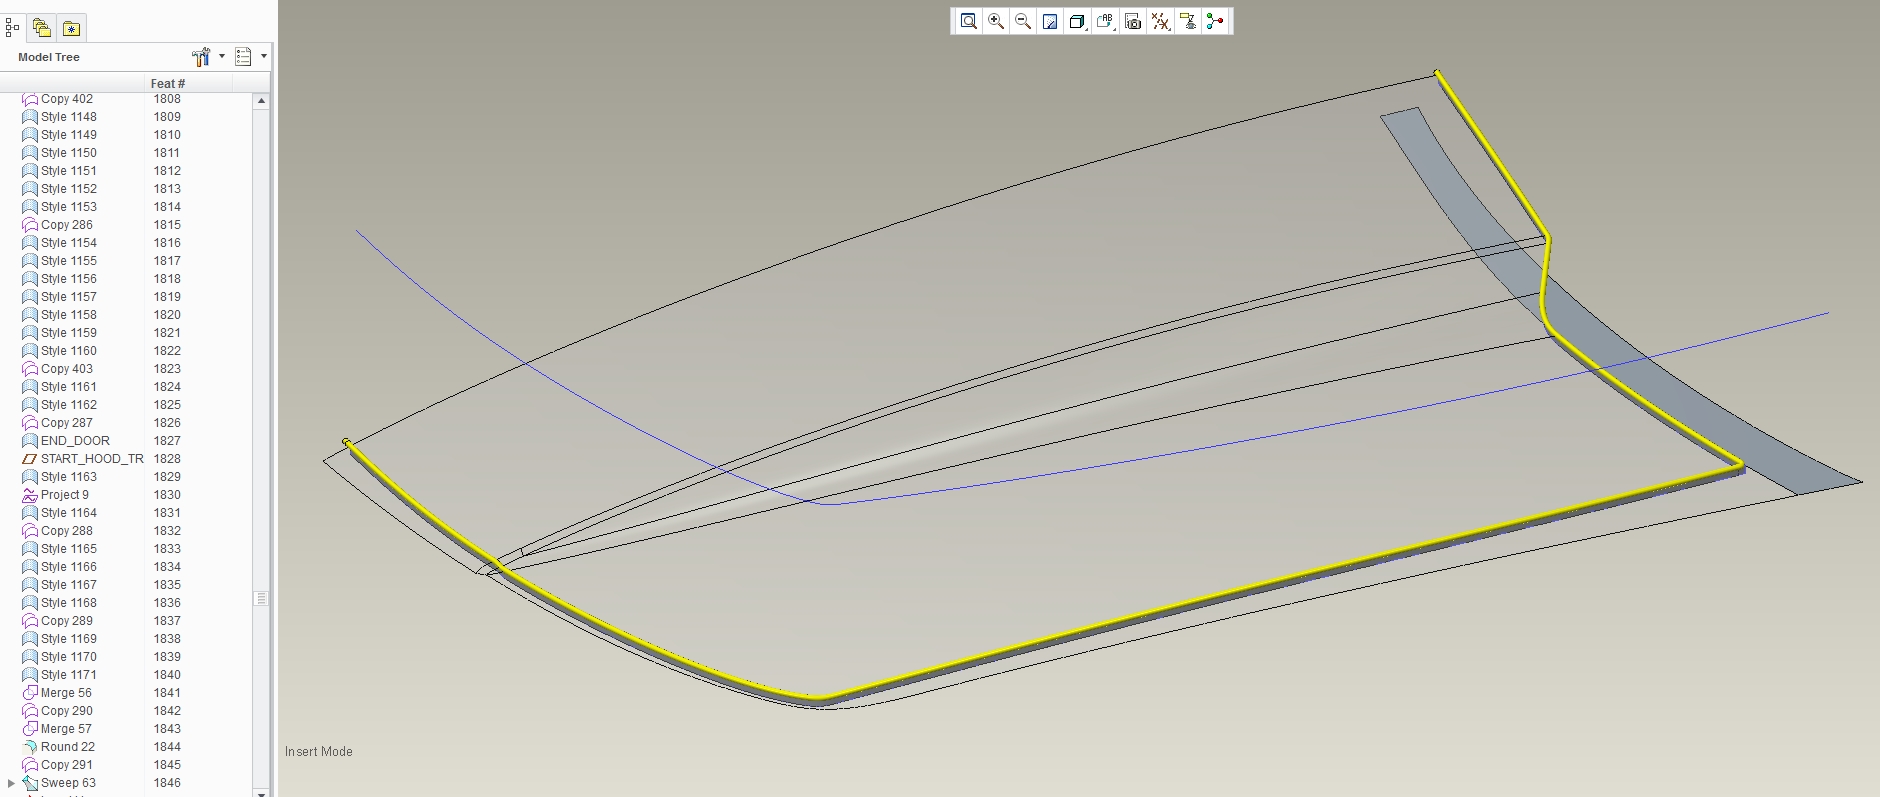
Task: Select the START_HOOD_TR tree item
Action: (x=92, y=459)
